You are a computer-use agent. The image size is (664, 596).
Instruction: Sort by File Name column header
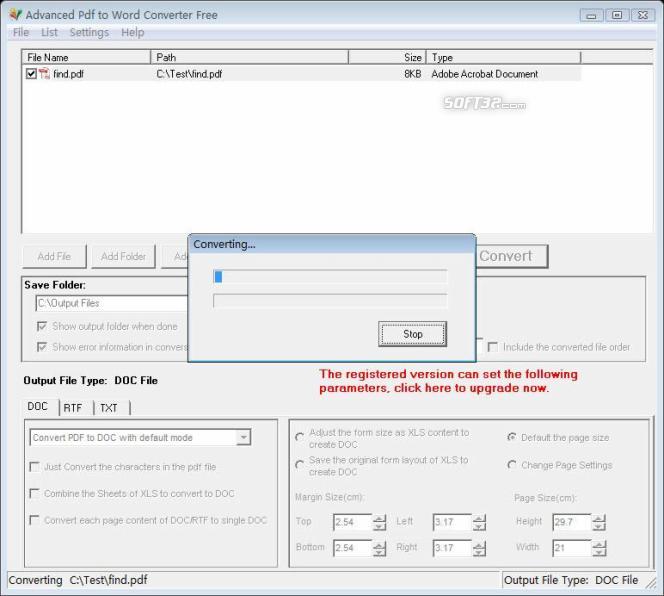pos(86,57)
